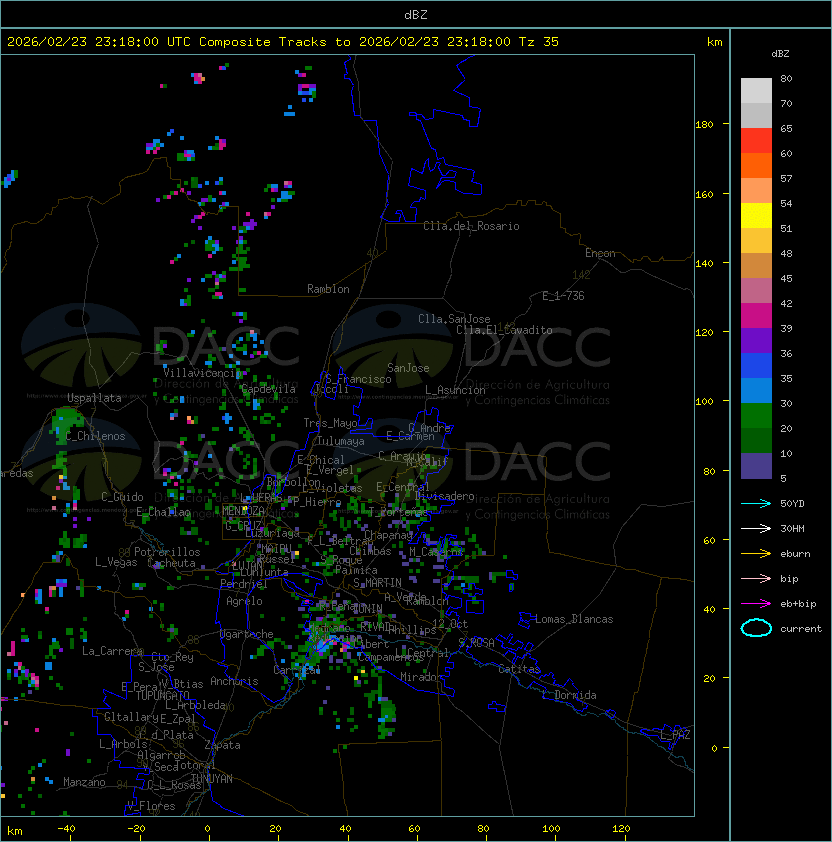Click the 'L_PAZ' map label
The height and width of the screenshot is (842, 832).
[675, 735]
